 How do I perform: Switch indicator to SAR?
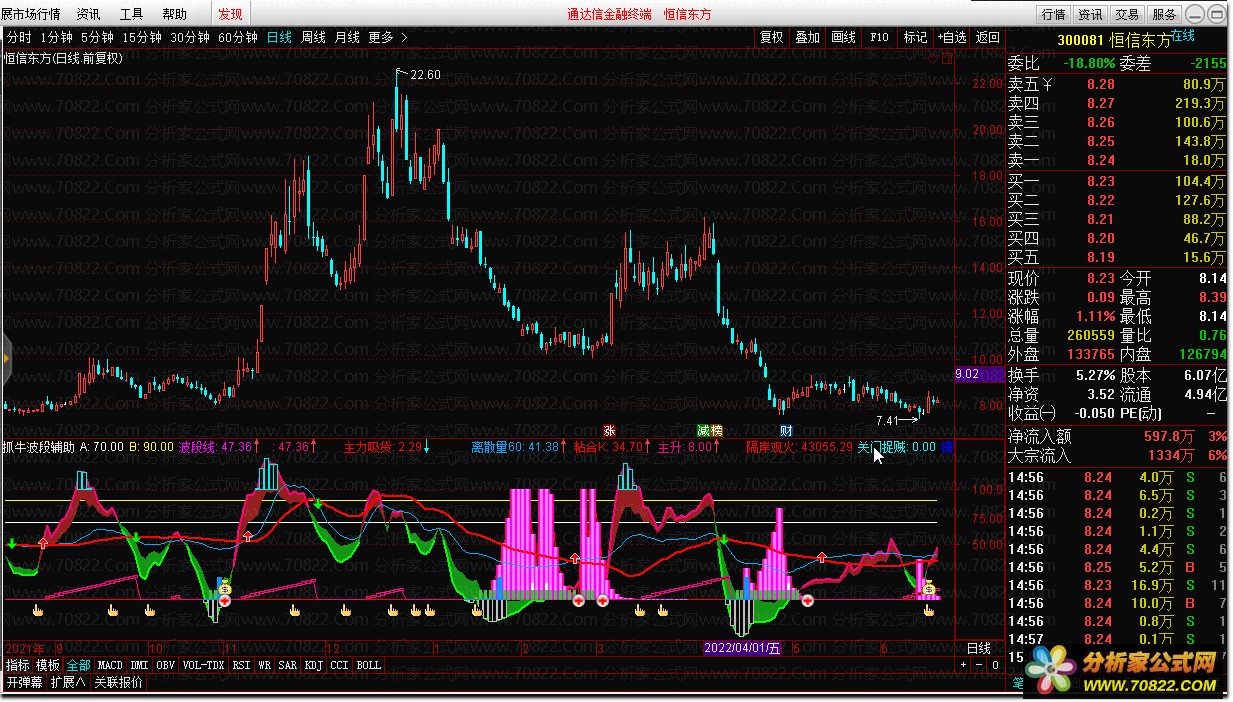point(288,665)
